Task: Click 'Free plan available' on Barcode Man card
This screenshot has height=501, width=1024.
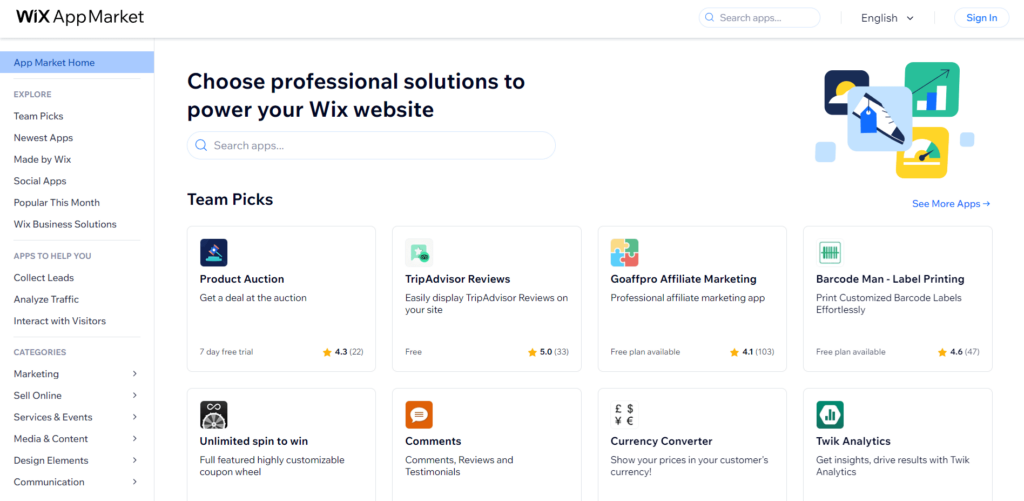Action: click(851, 352)
